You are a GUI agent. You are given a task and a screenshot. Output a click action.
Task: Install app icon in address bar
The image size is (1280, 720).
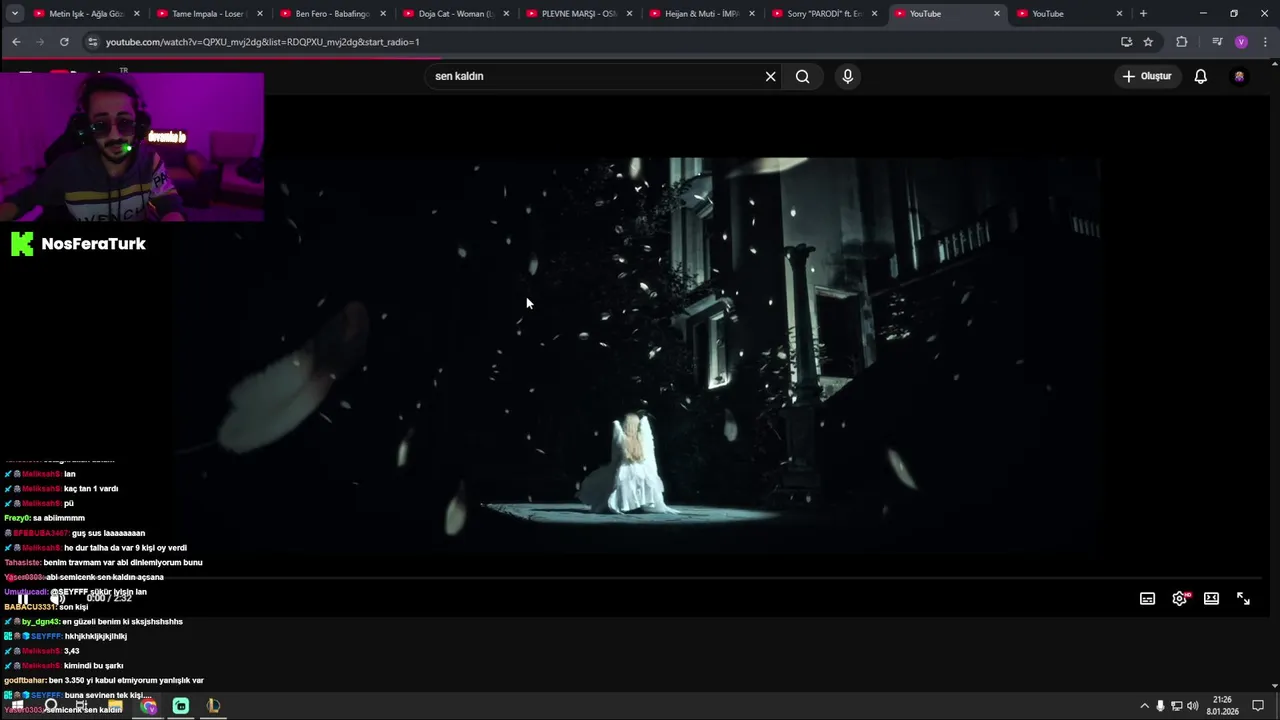[1126, 42]
